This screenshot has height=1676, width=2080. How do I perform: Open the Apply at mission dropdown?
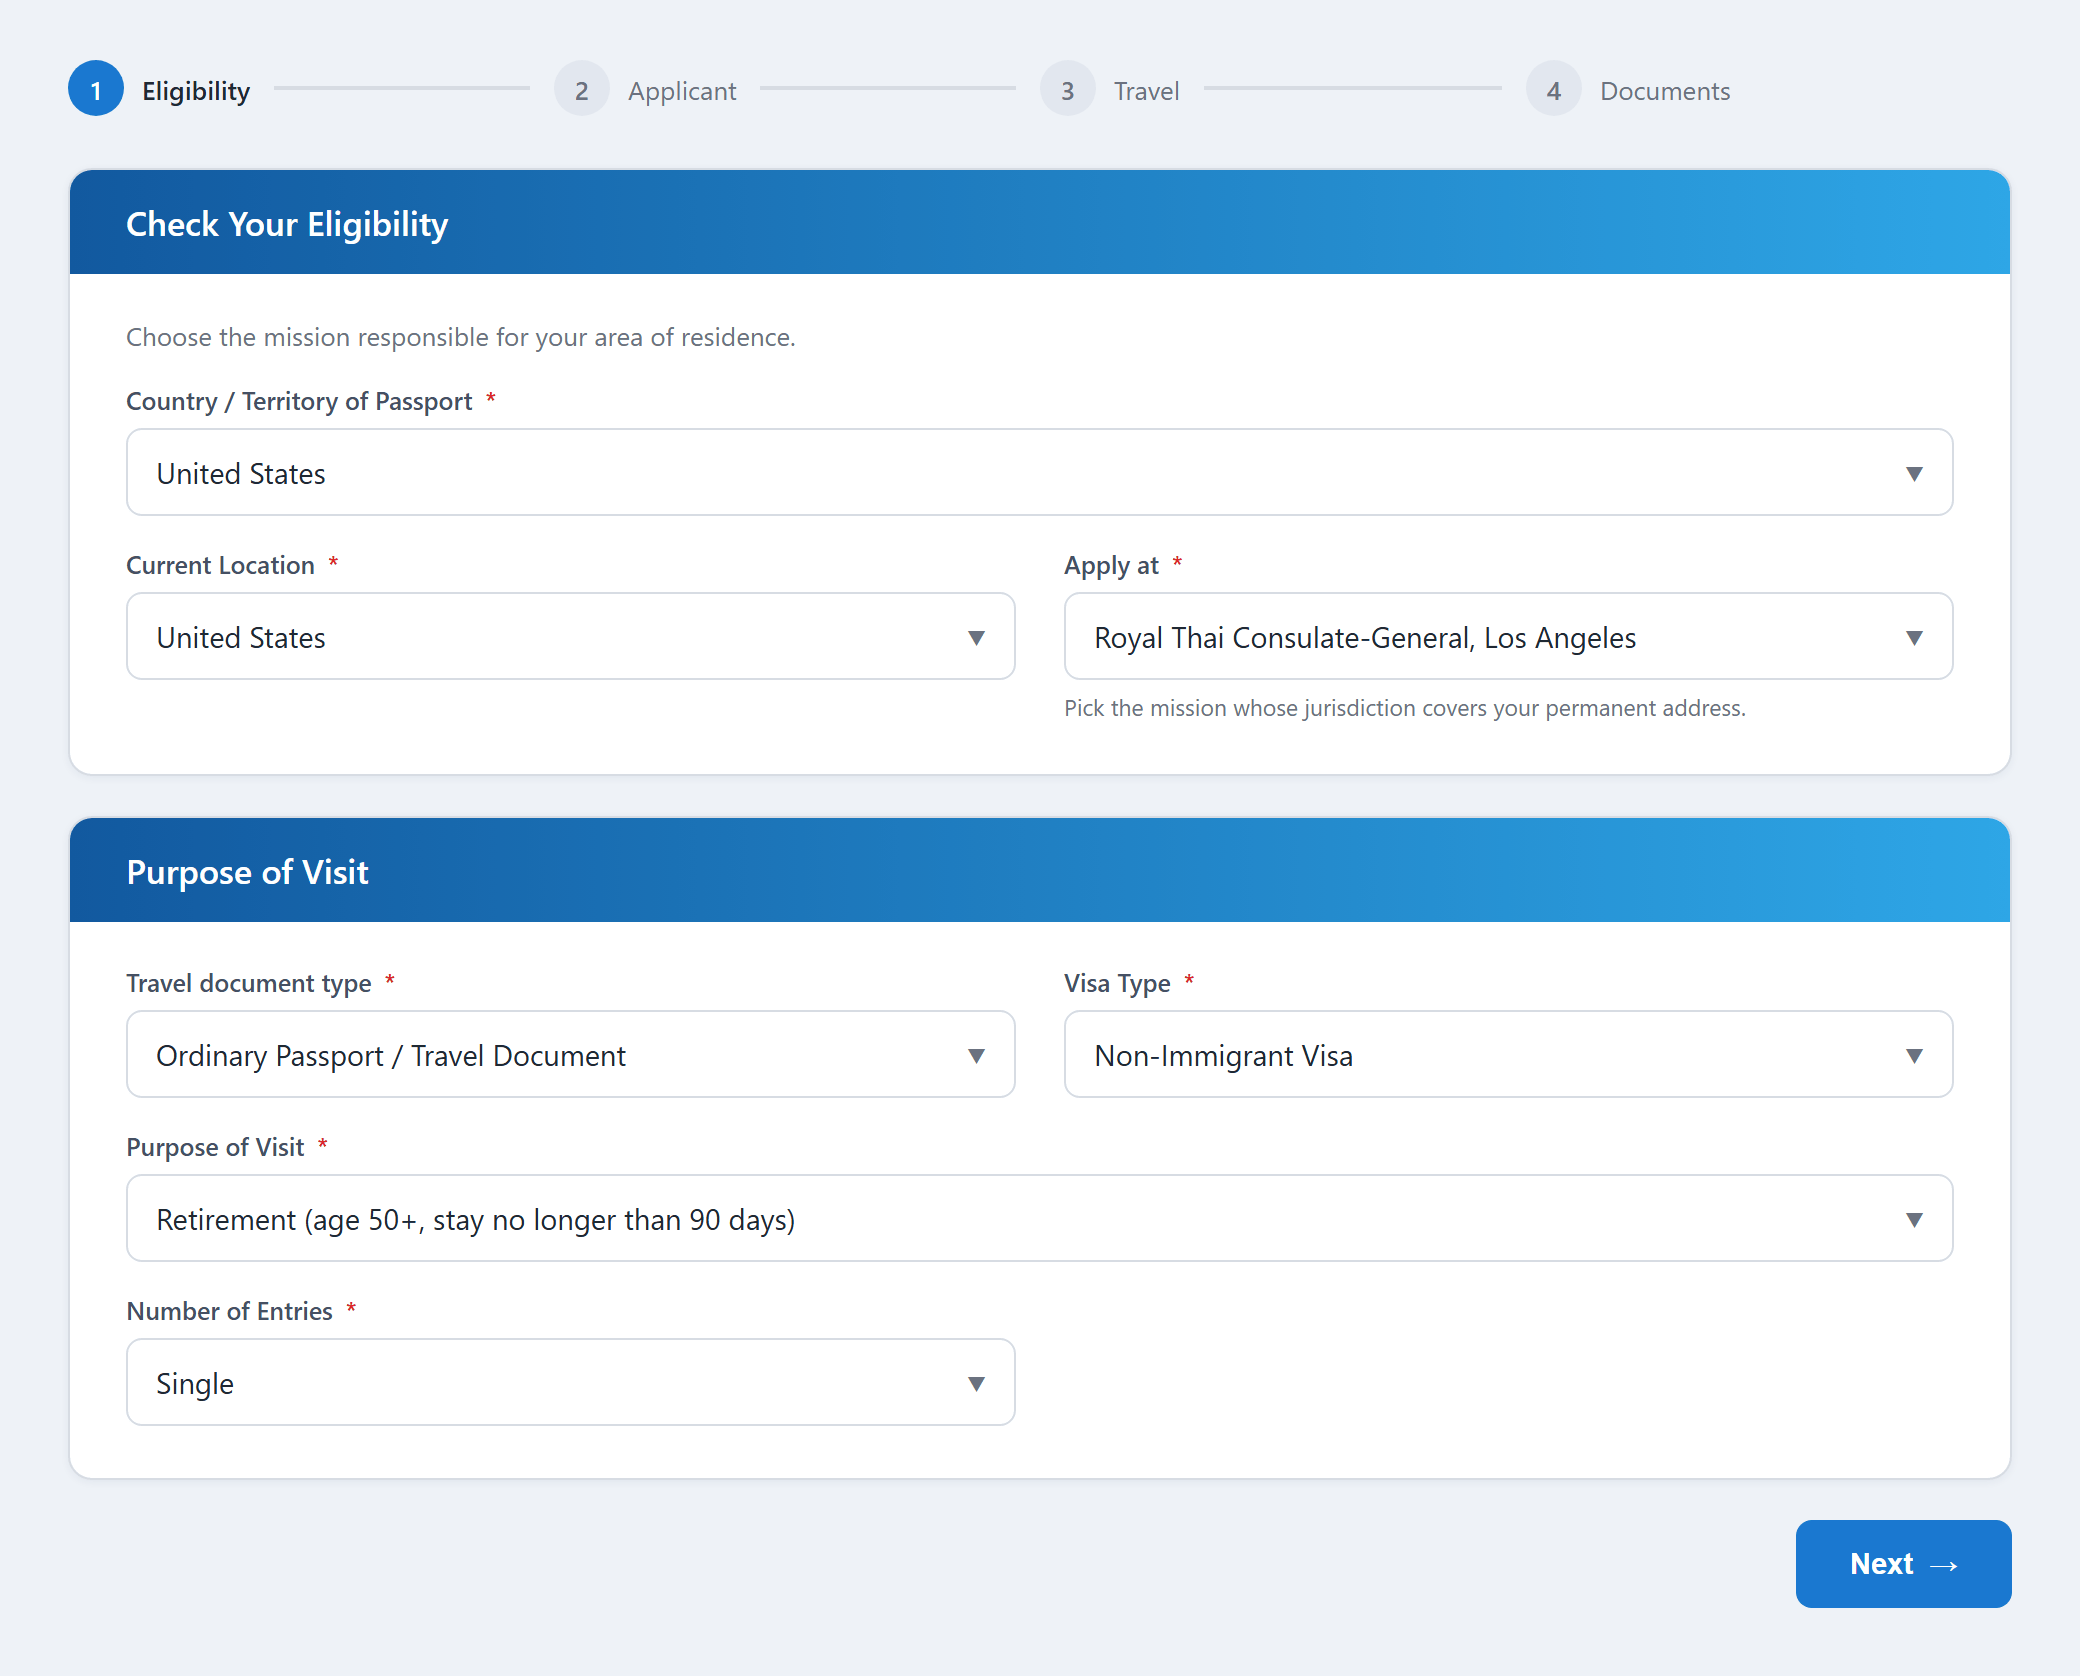1508,636
